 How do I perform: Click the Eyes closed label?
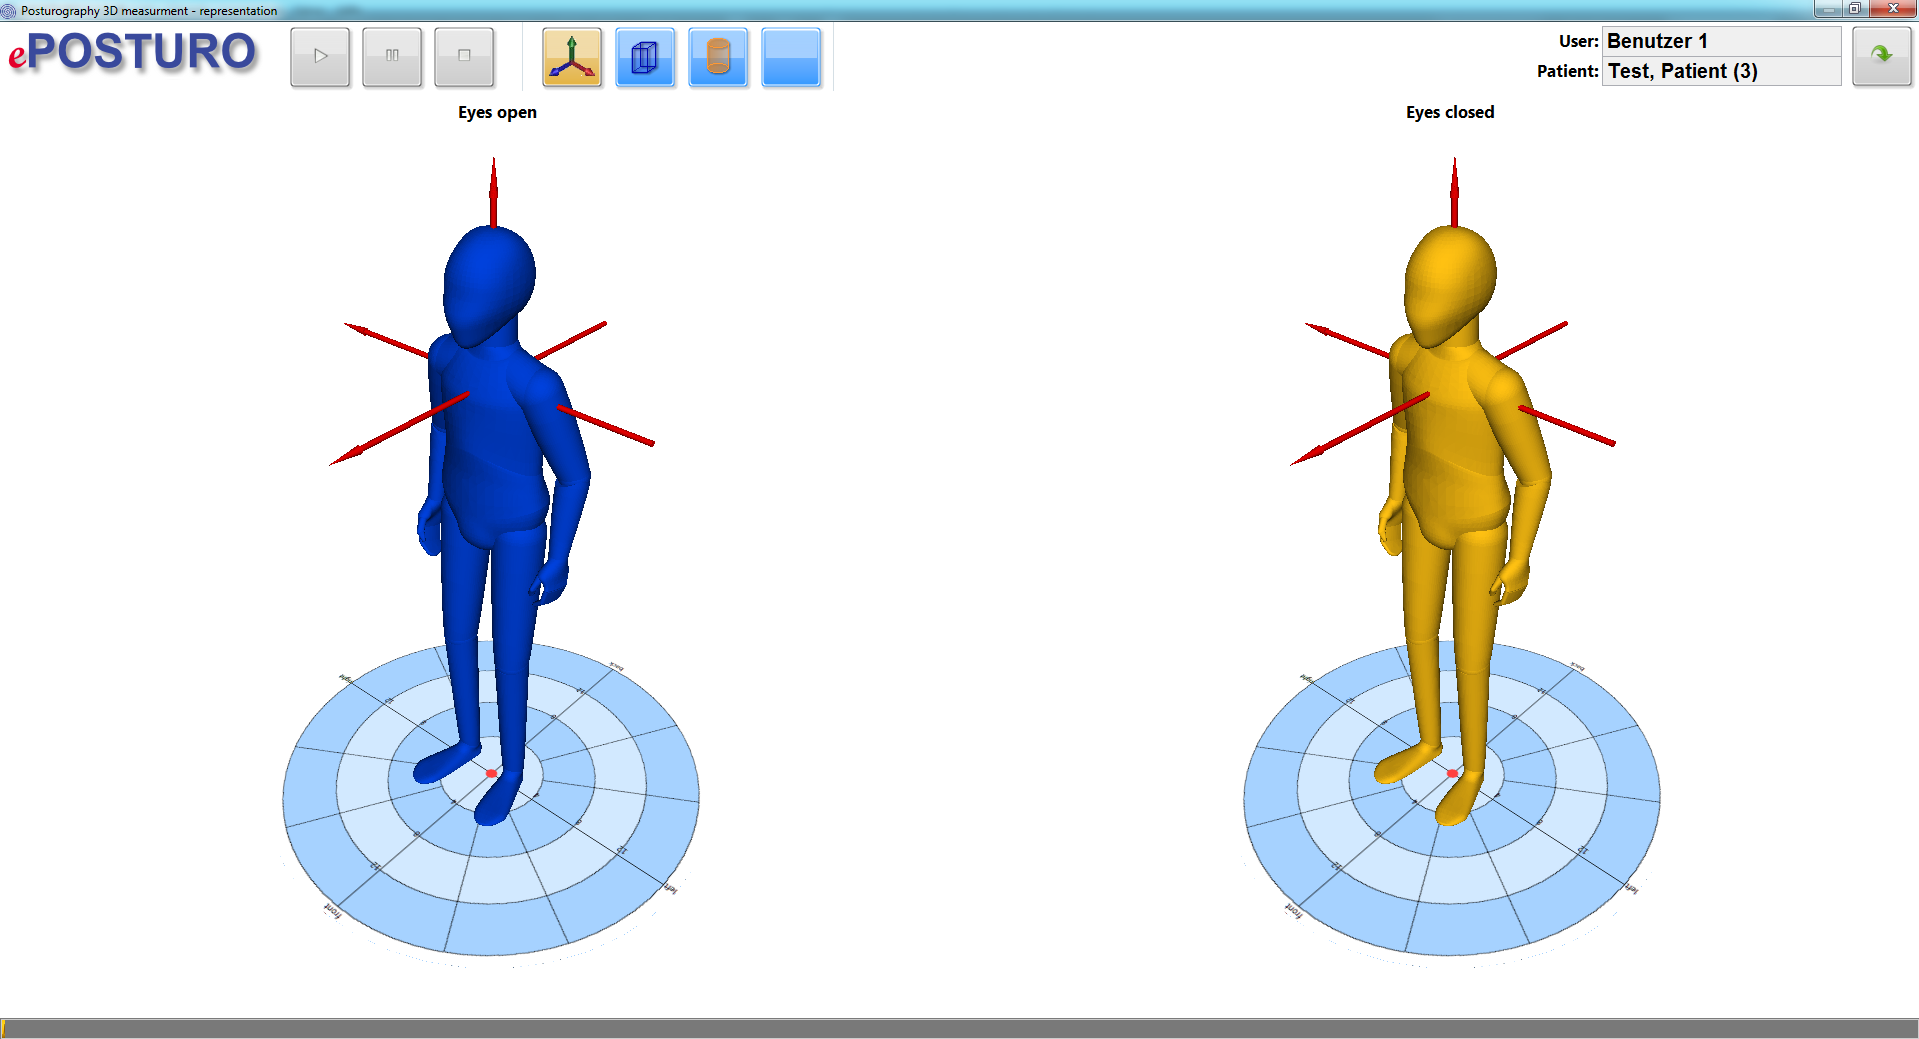click(x=1449, y=112)
